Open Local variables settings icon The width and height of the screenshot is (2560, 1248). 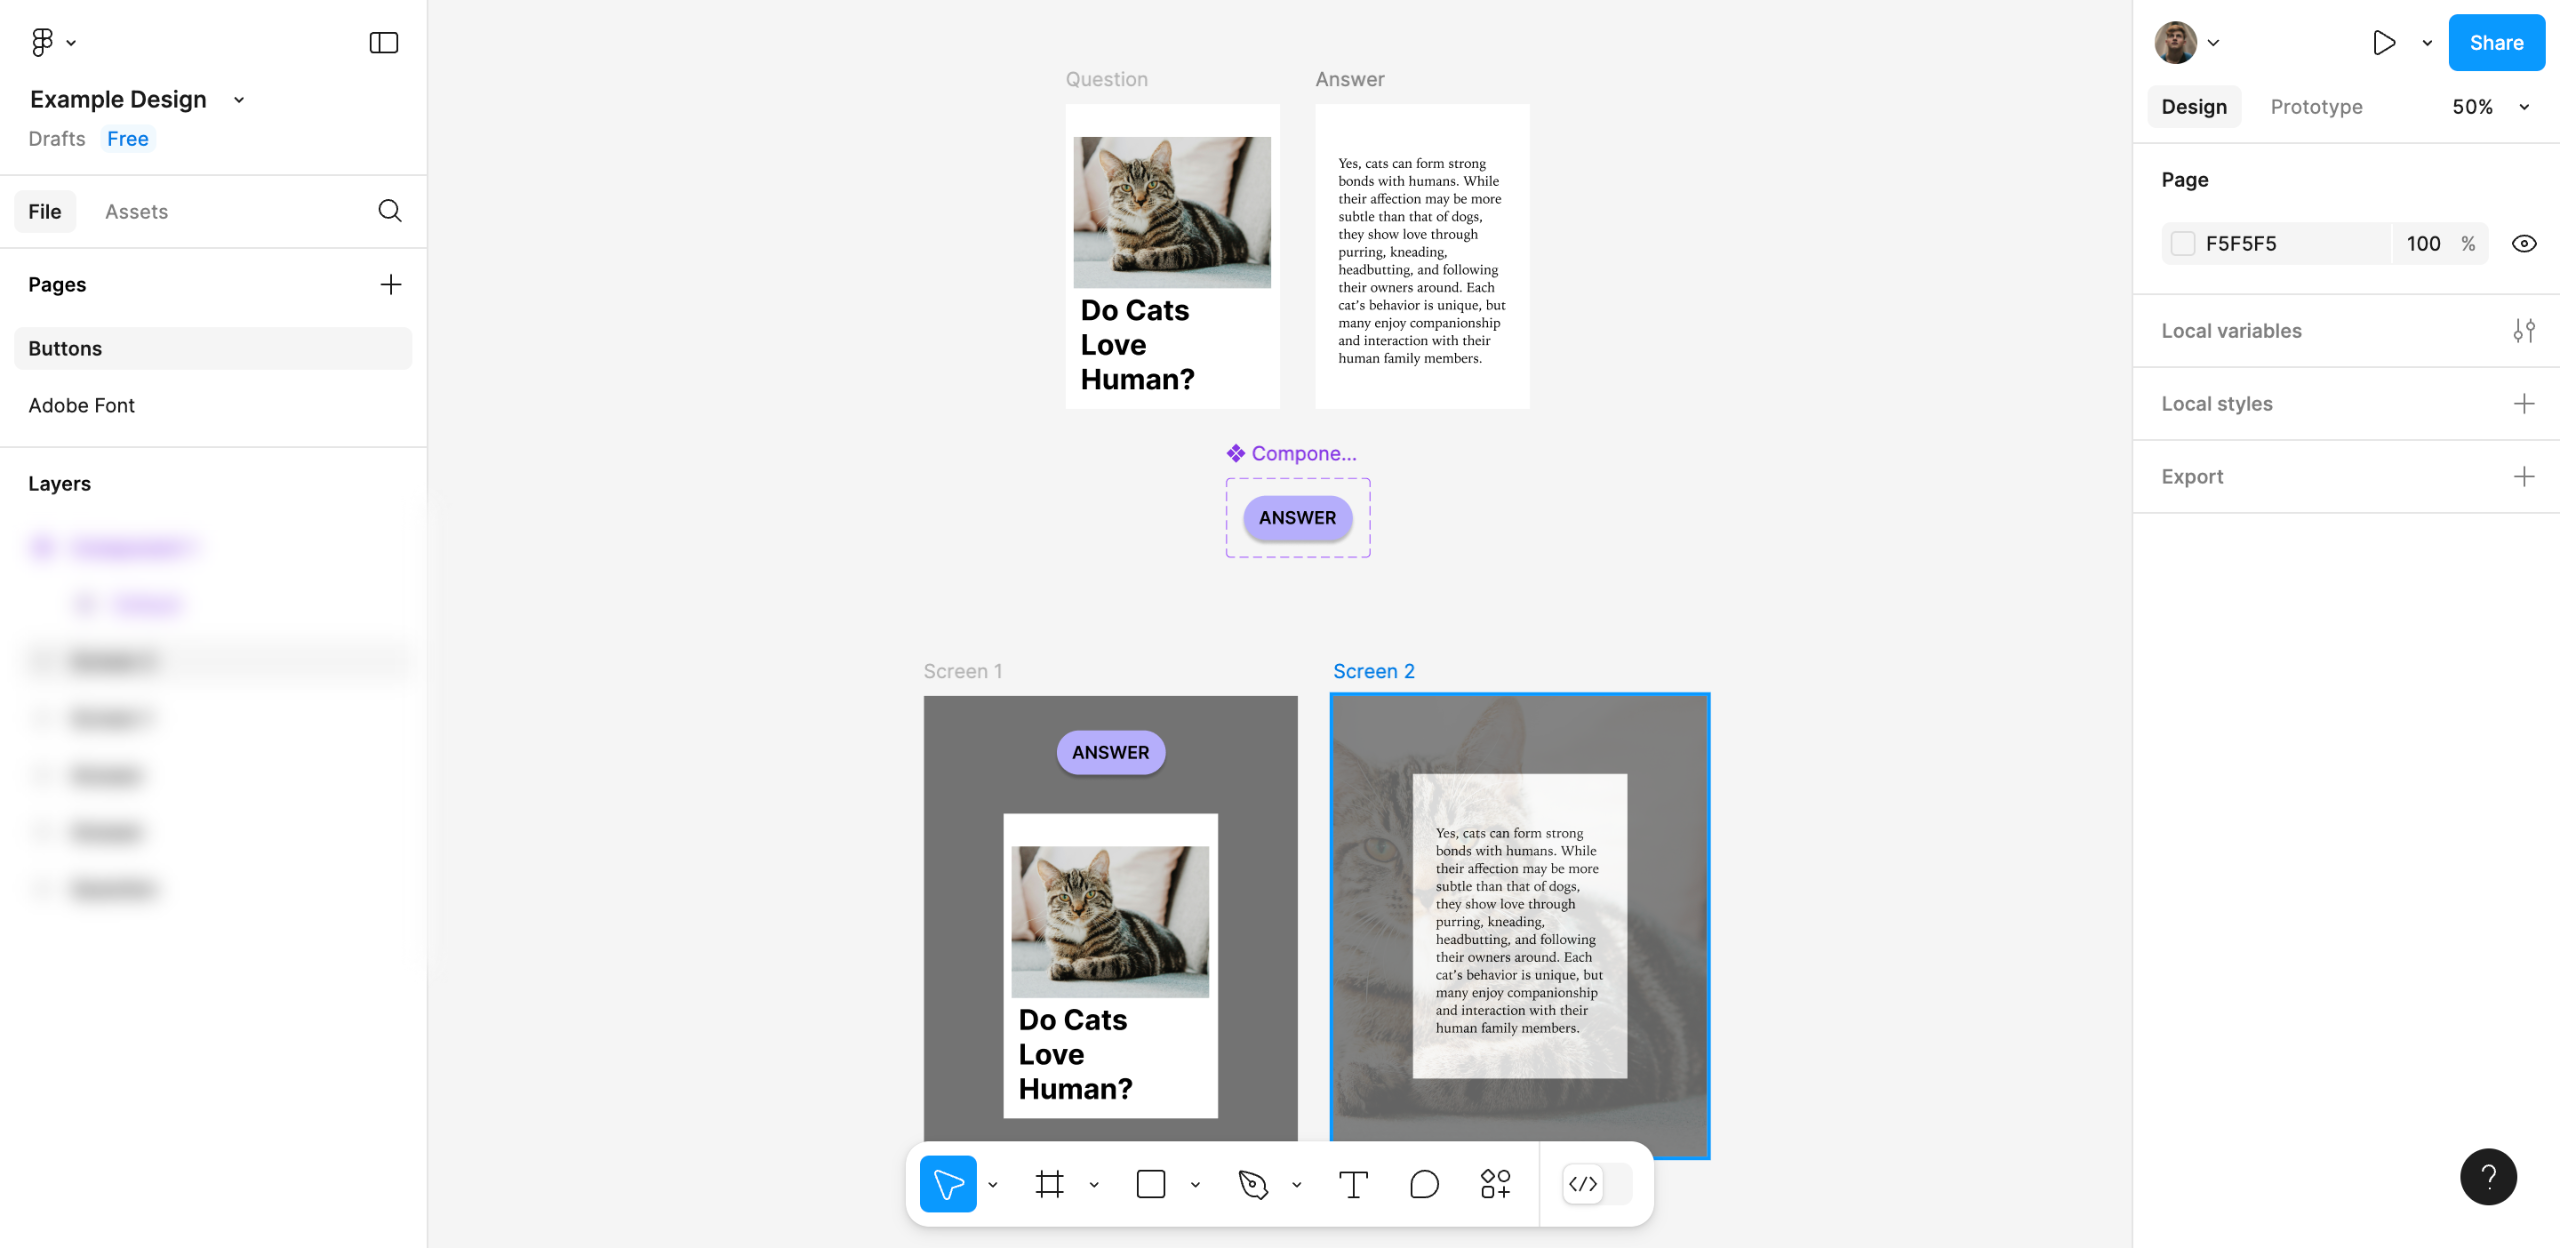(2523, 330)
